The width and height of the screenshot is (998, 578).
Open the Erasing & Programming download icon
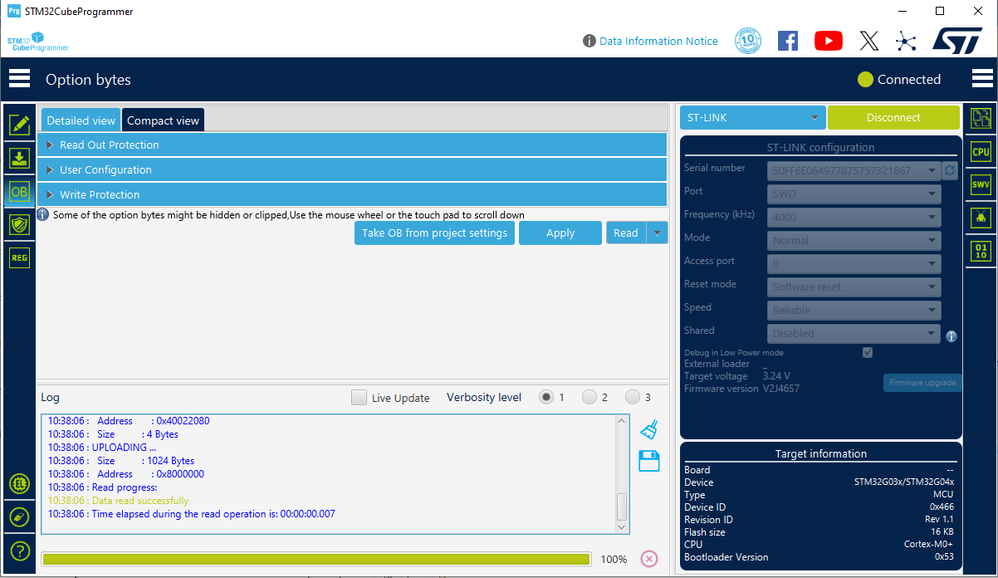tap(19, 158)
